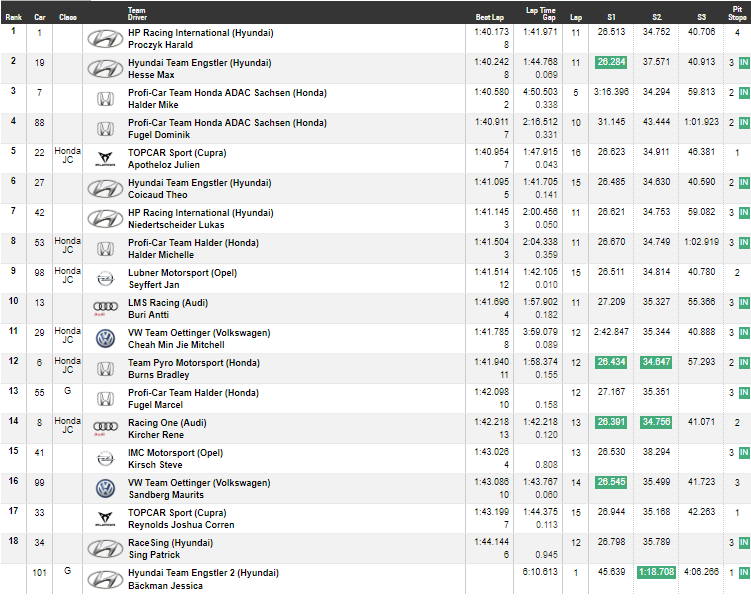Image resolution: width=751 pixels, height=603 pixels.
Task: Click the Car column header
Action: pos(40,17)
